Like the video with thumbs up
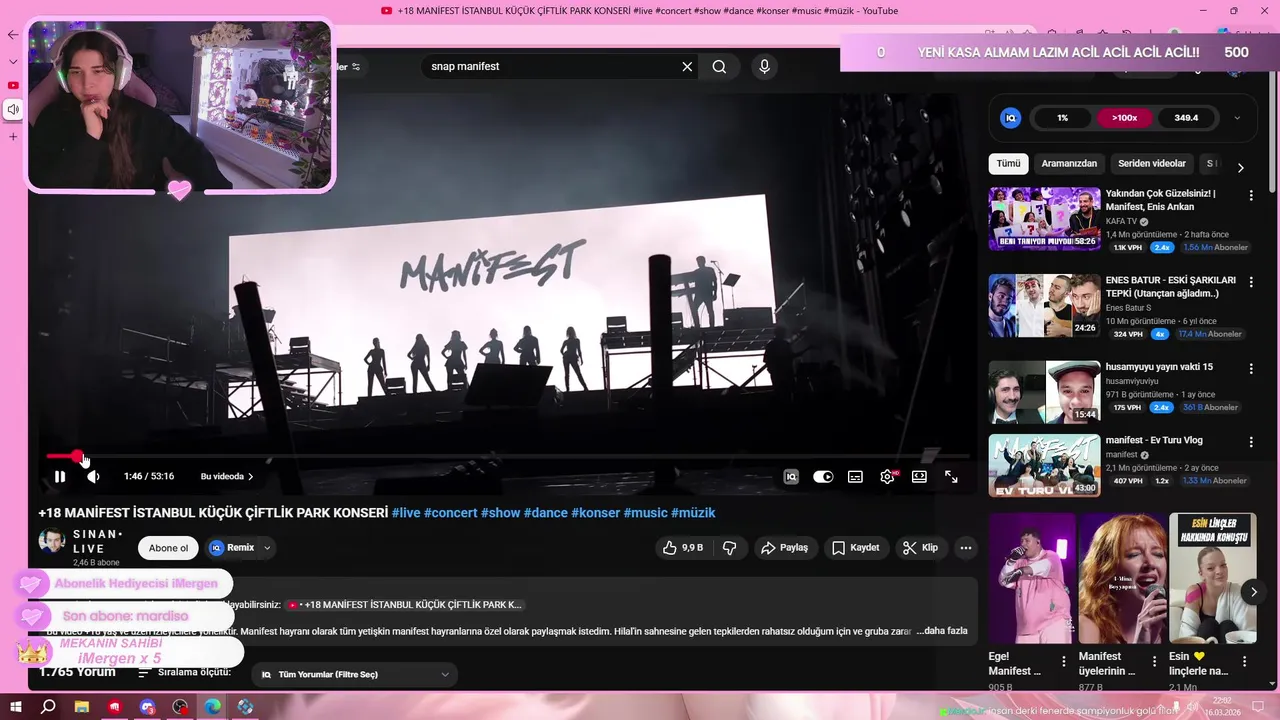 (683, 548)
